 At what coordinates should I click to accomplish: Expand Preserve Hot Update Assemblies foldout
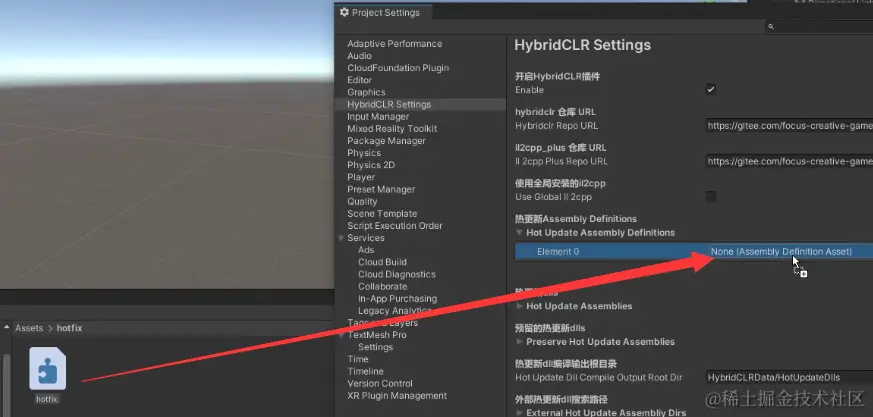[519, 341]
